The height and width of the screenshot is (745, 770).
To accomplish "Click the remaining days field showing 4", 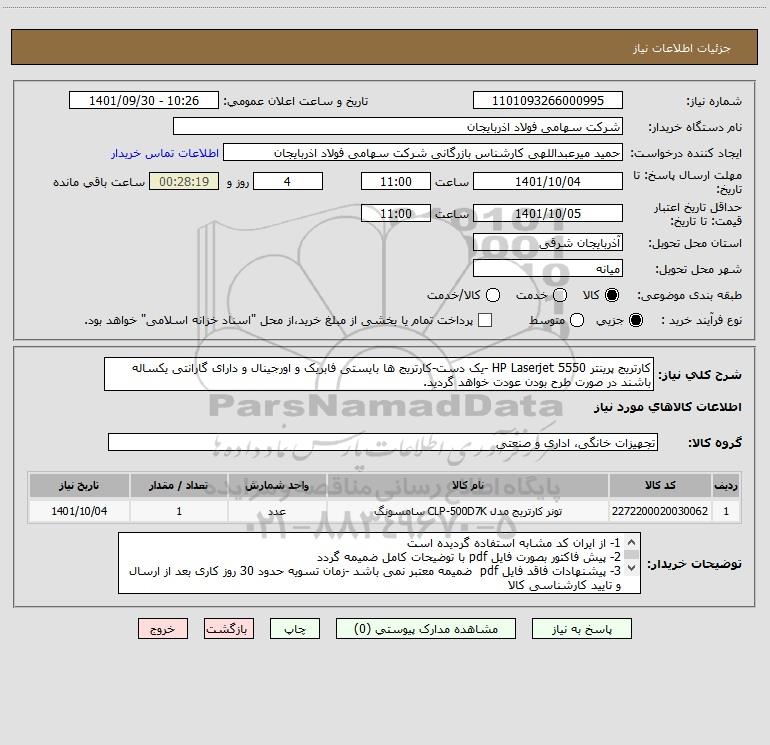I will pyautogui.click(x=288, y=182).
